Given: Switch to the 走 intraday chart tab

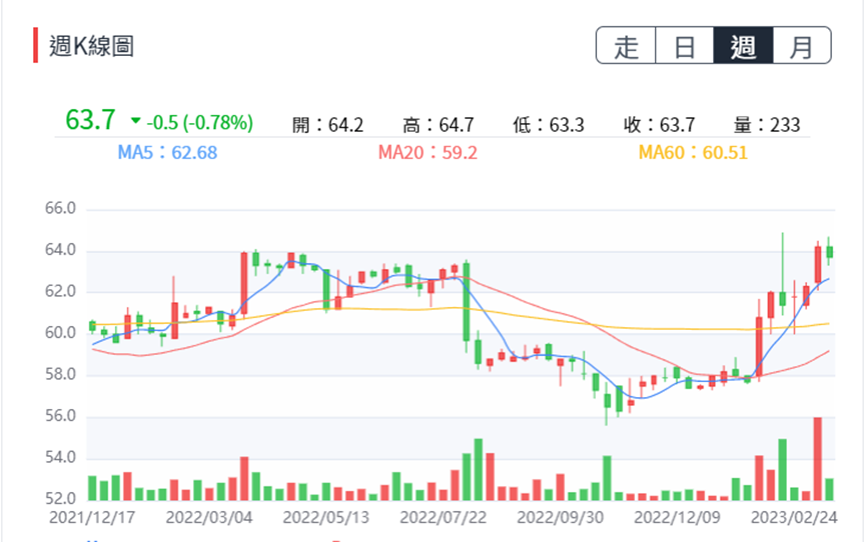Looking at the screenshot, I should (626, 46).
